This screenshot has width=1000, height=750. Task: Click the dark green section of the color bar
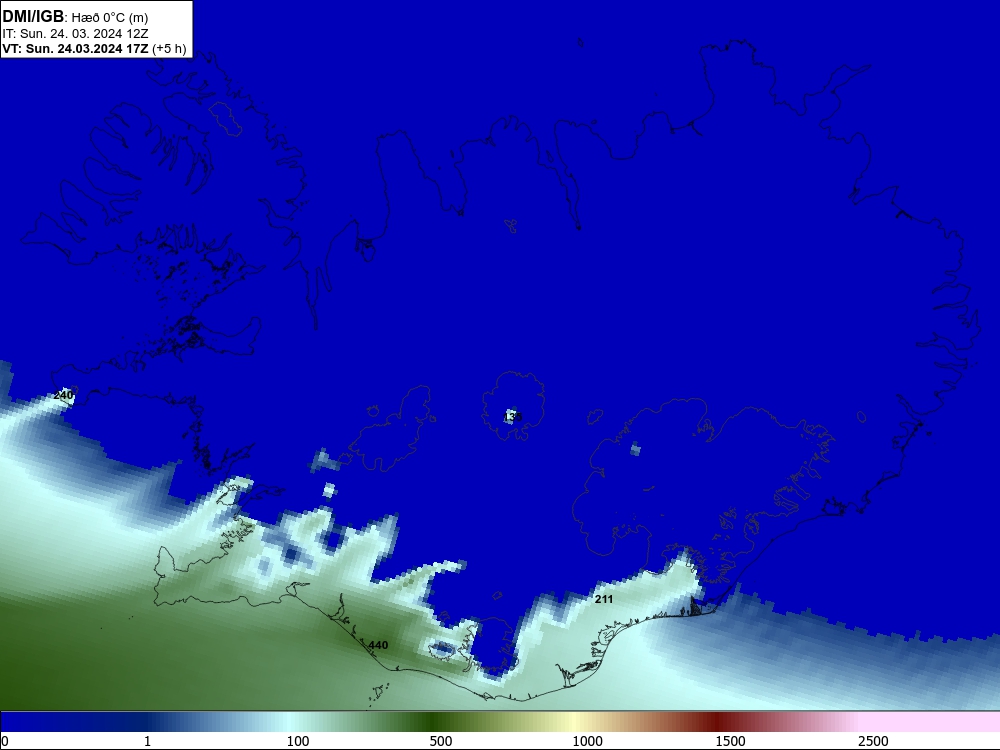click(434, 722)
